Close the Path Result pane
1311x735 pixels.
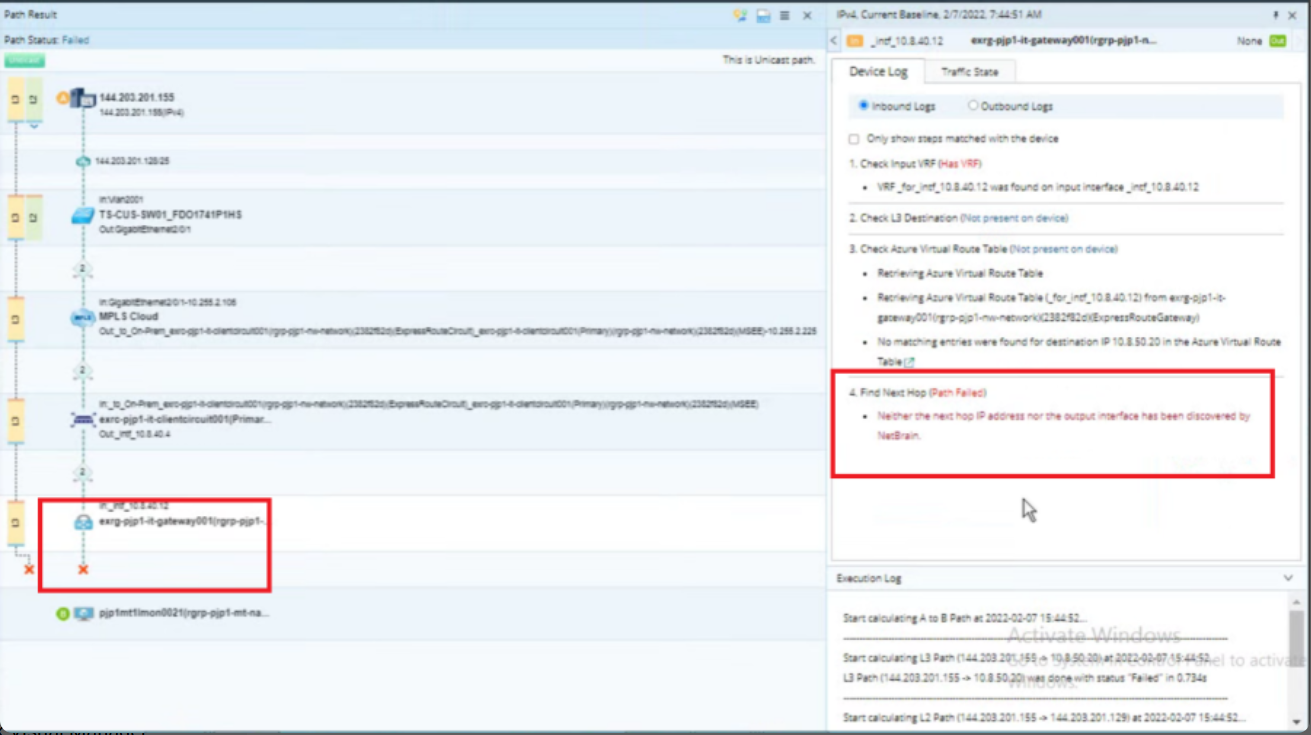(x=807, y=15)
